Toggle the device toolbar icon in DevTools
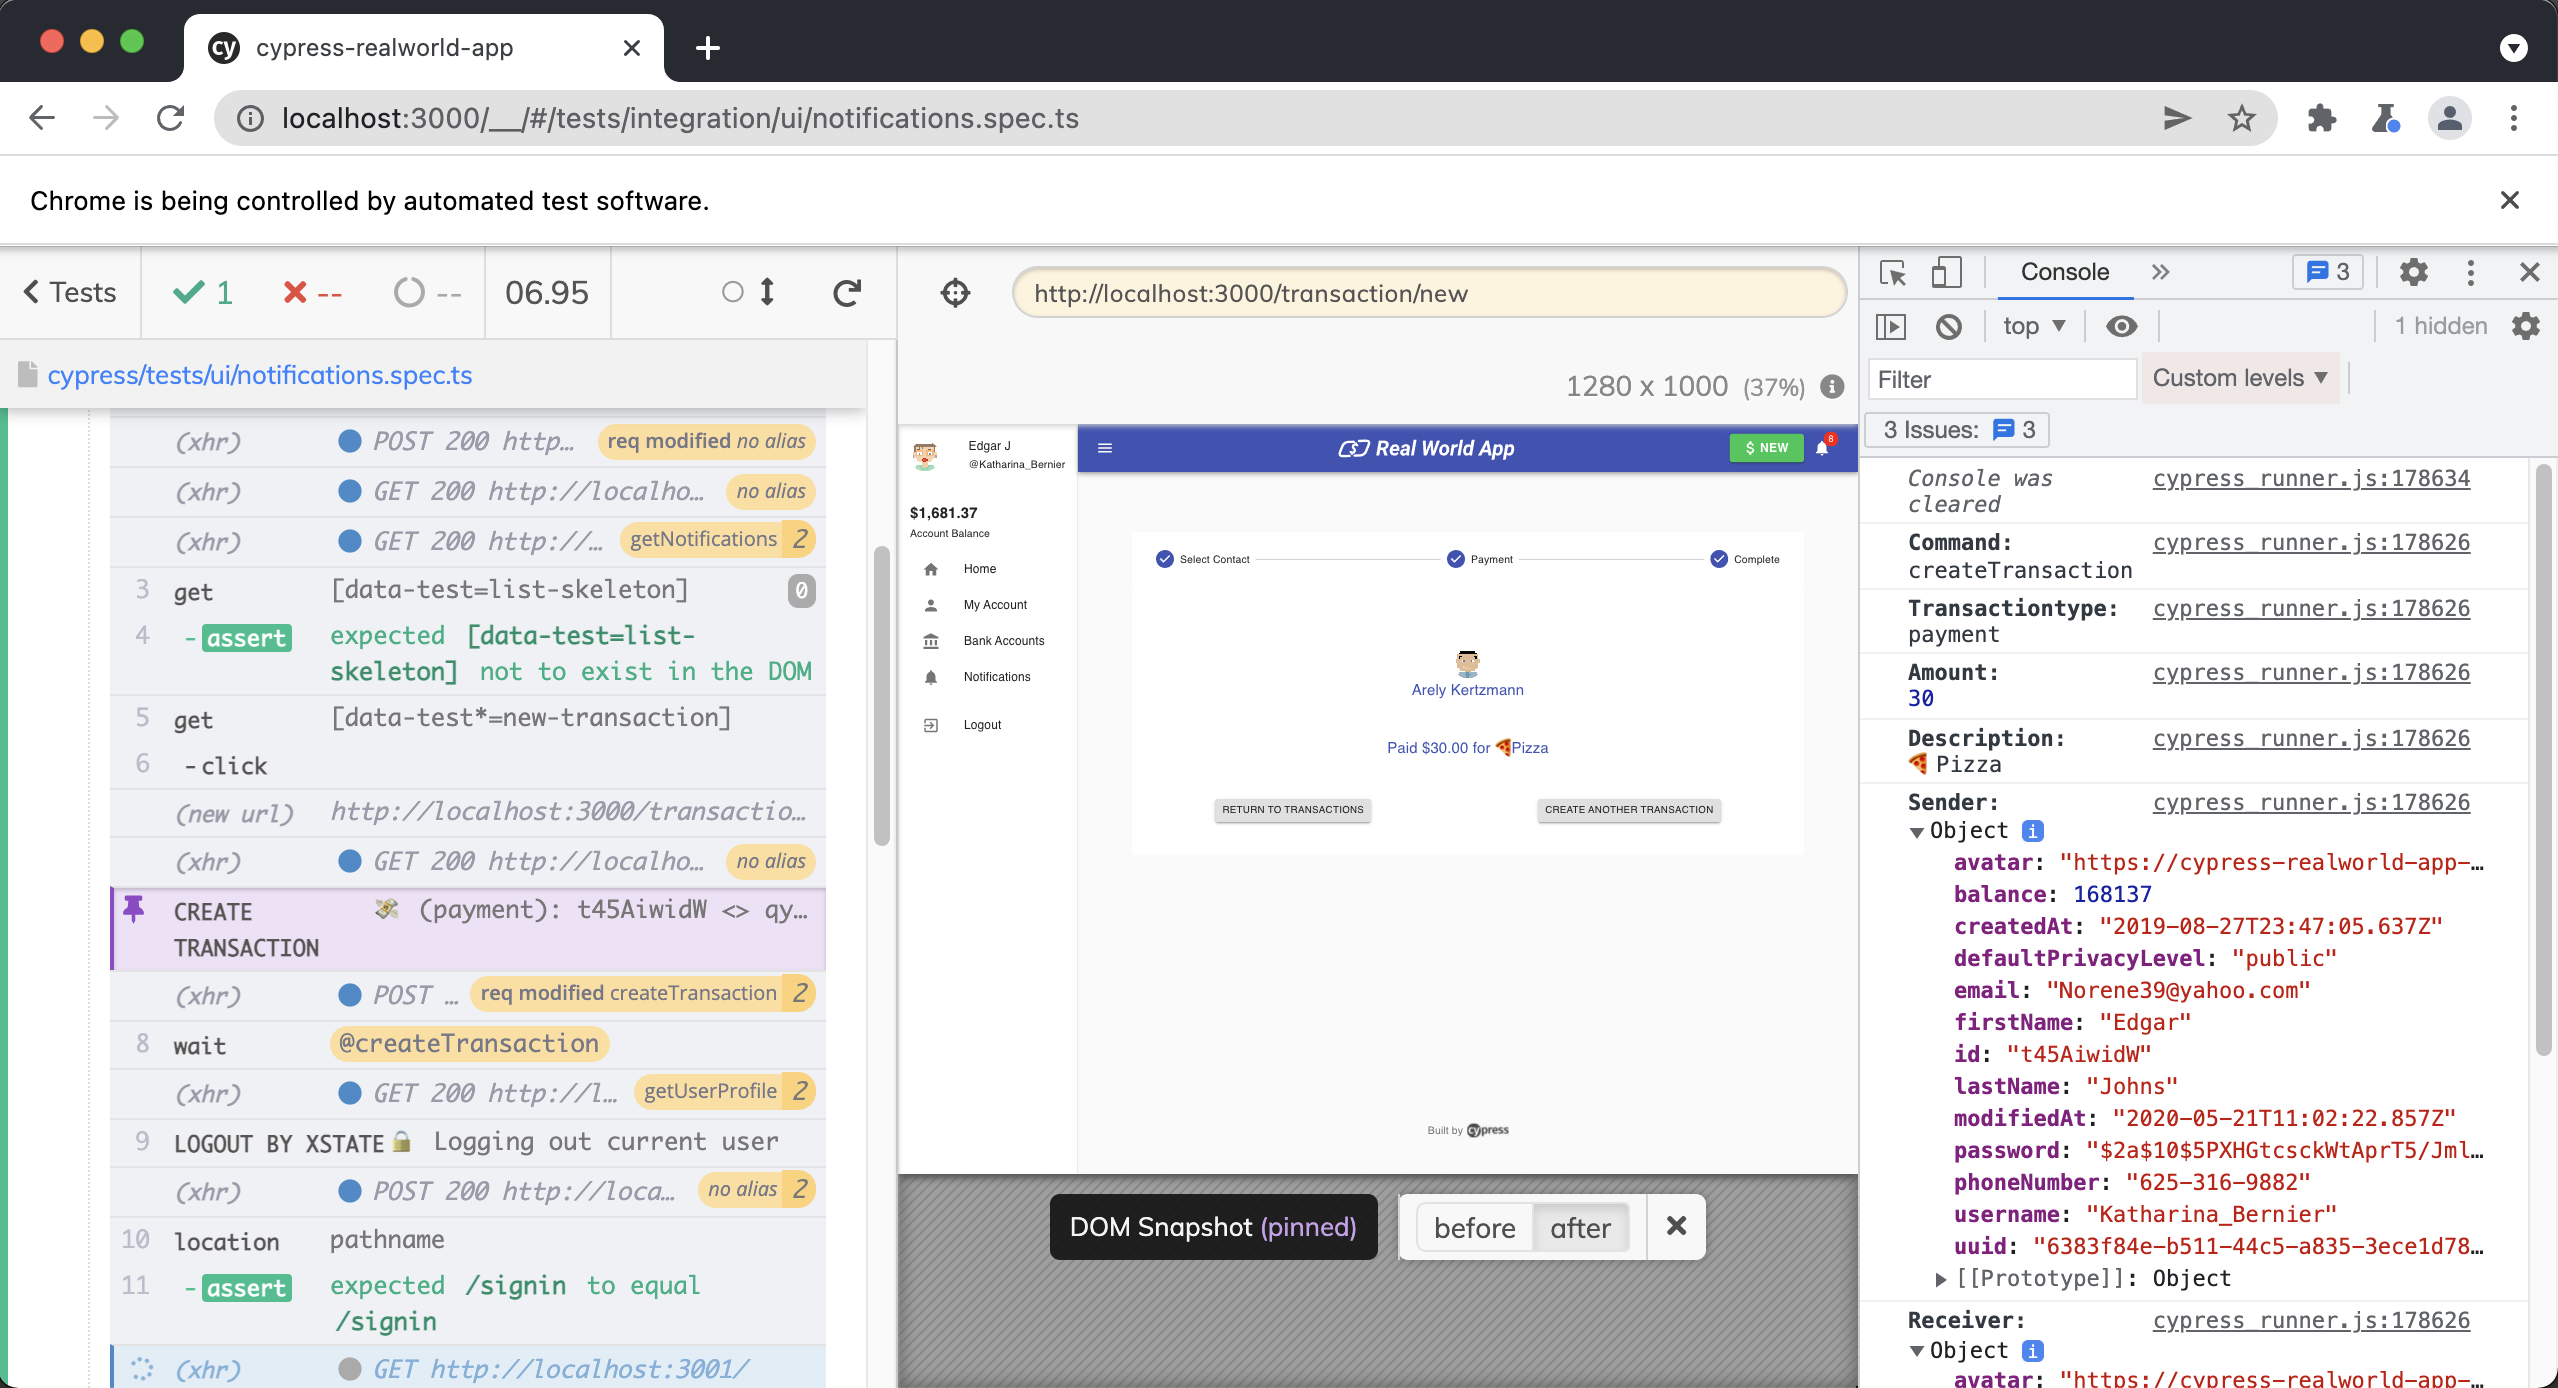Screen dimensions: 2558x1388 (1945, 272)
